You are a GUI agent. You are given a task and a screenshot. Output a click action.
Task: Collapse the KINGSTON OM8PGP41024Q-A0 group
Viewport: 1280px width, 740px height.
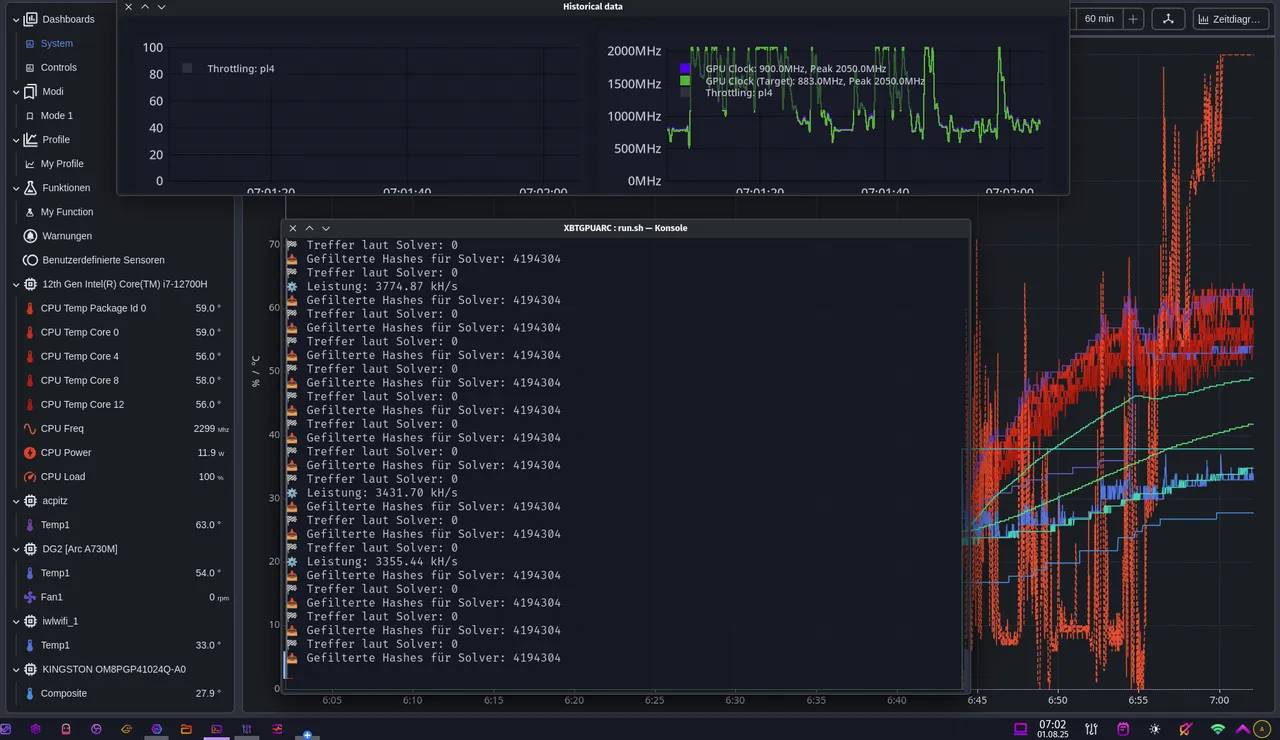coord(15,669)
